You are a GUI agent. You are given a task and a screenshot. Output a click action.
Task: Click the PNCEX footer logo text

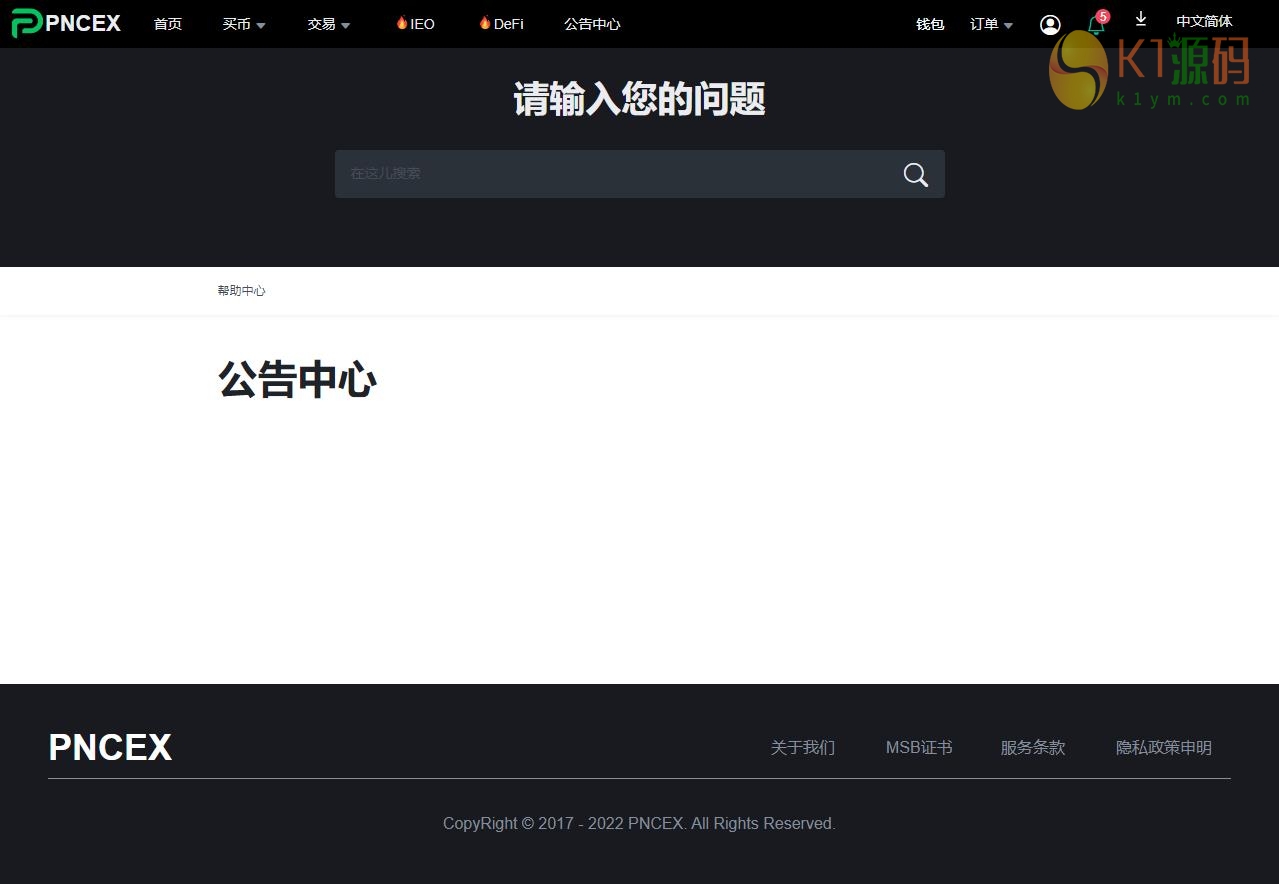(x=110, y=748)
